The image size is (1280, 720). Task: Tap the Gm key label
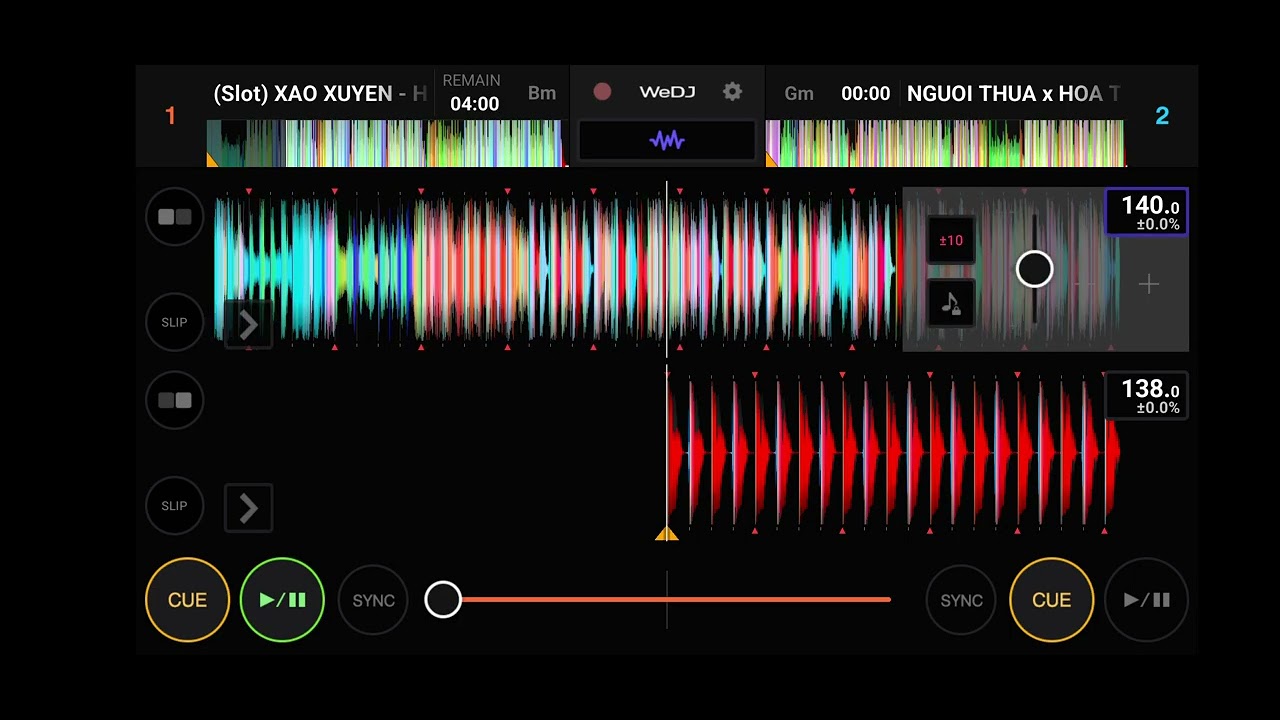coord(799,93)
